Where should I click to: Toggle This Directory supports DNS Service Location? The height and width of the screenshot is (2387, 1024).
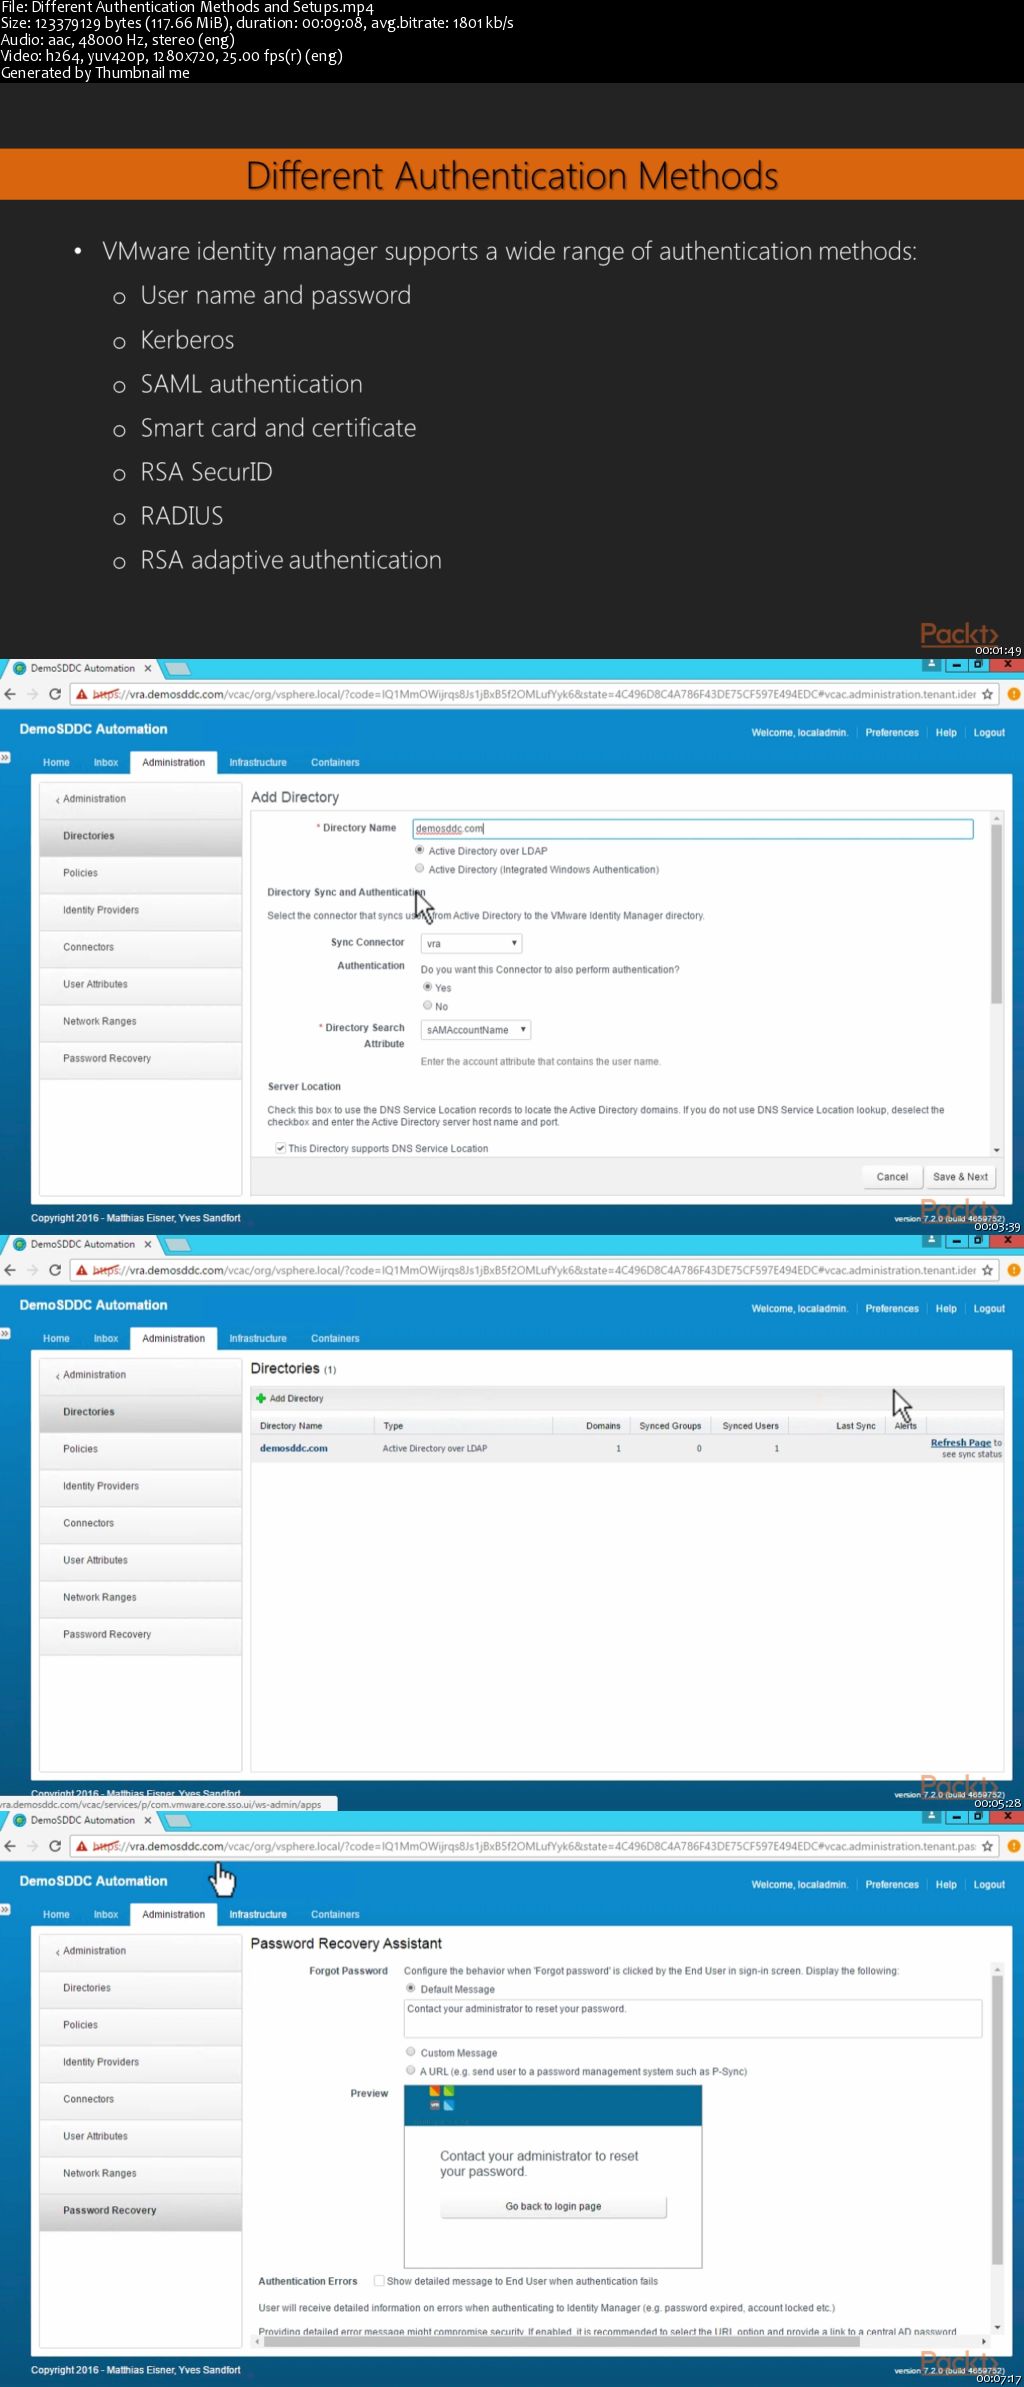281,1148
